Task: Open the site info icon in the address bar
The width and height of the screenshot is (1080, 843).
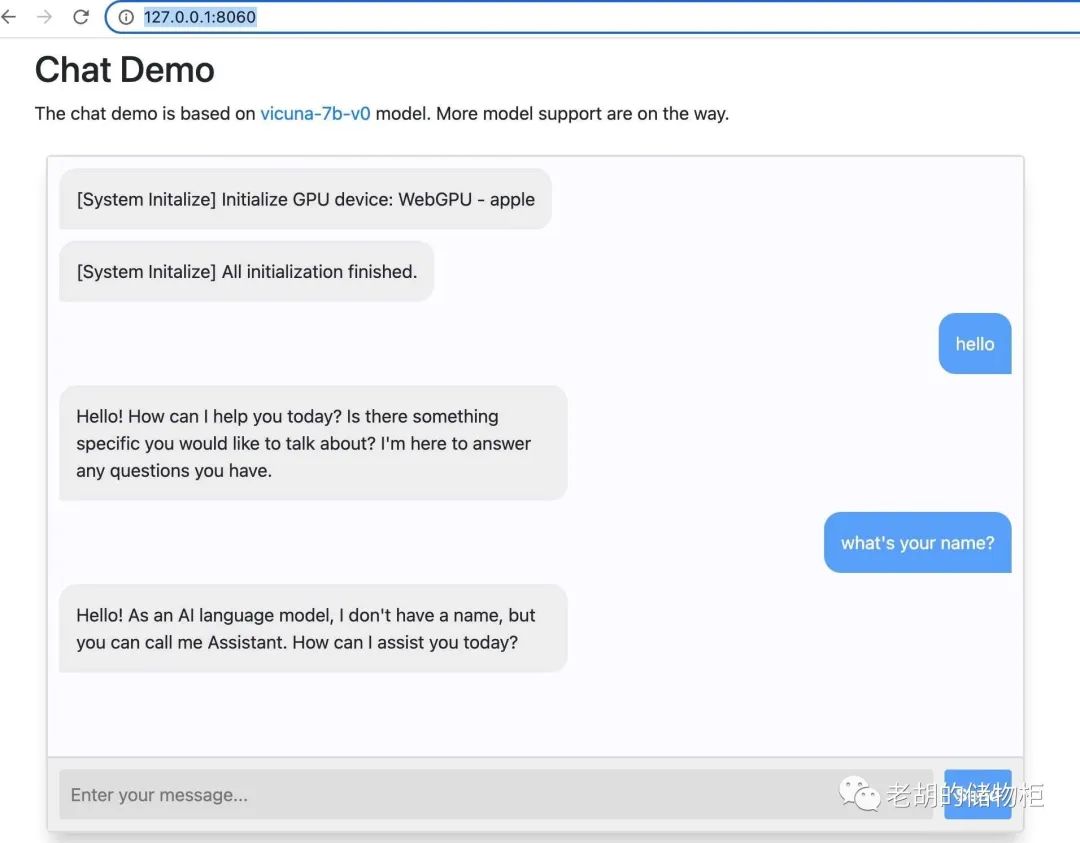Action: [x=126, y=17]
